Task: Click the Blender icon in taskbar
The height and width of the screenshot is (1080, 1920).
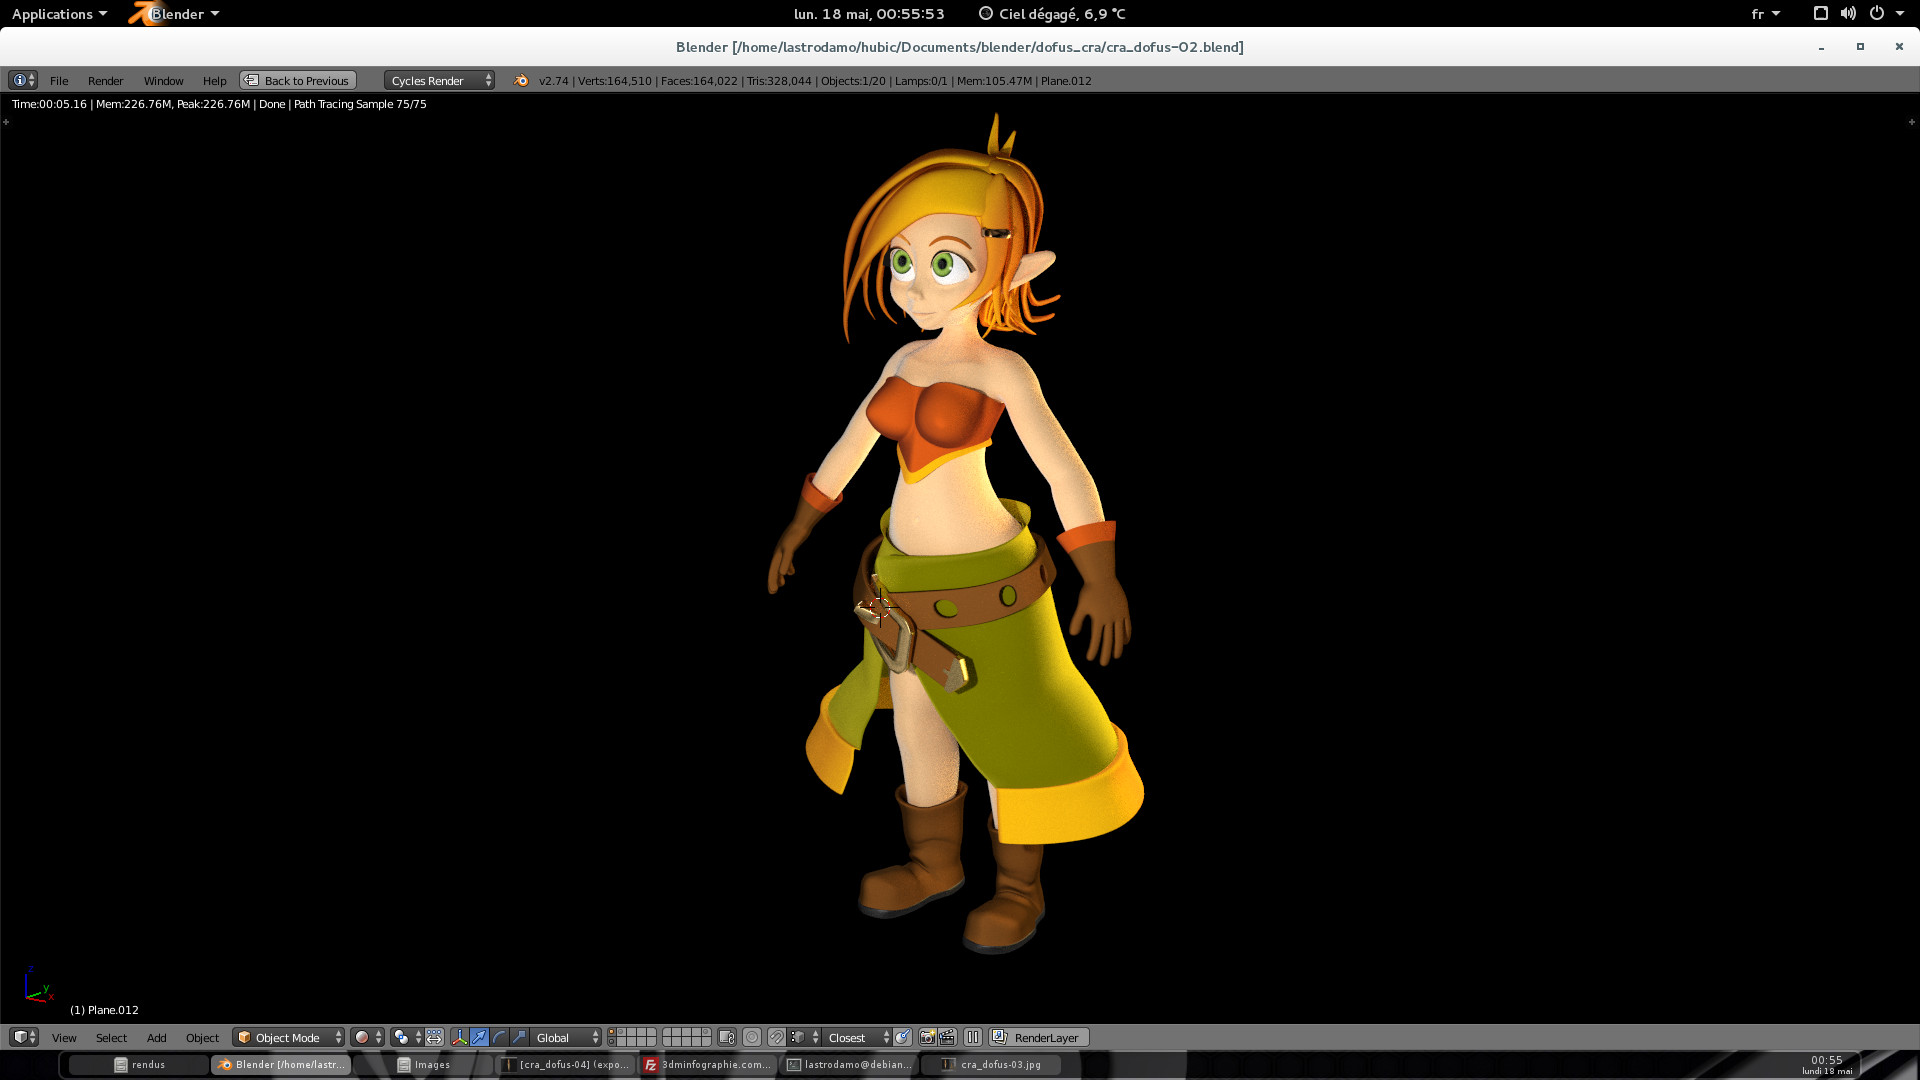Action: (x=225, y=1065)
